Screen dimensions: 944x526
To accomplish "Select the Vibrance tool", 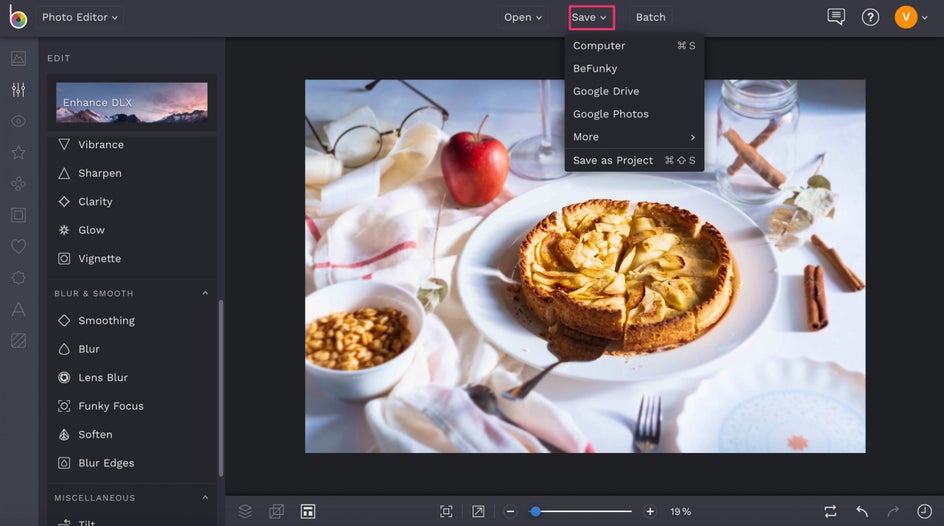I will tap(132, 144).
